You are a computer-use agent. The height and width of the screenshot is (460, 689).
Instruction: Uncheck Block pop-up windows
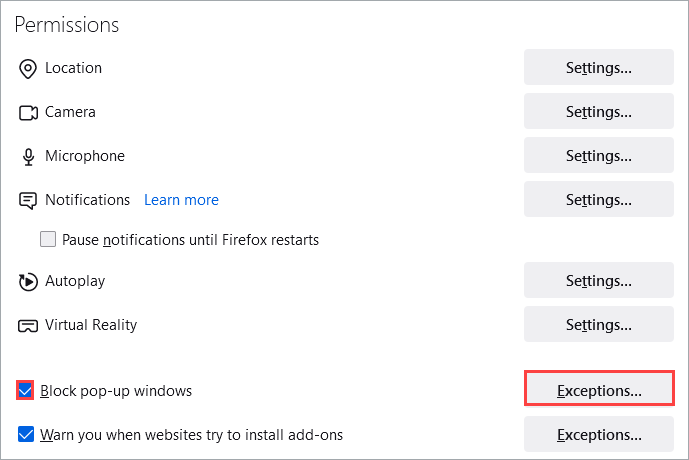coord(25,390)
